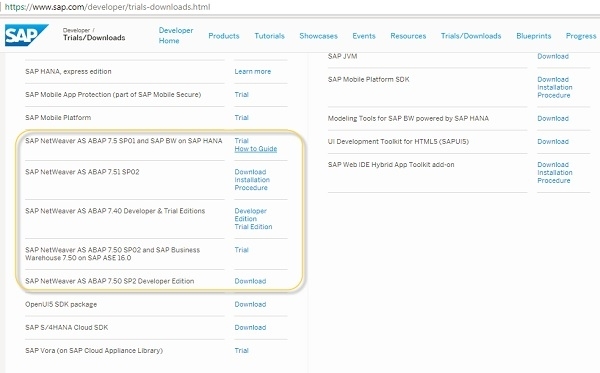The width and height of the screenshot is (600, 373).
Task: Click Trial for SAP Mobile Platform
Action: 241,117
